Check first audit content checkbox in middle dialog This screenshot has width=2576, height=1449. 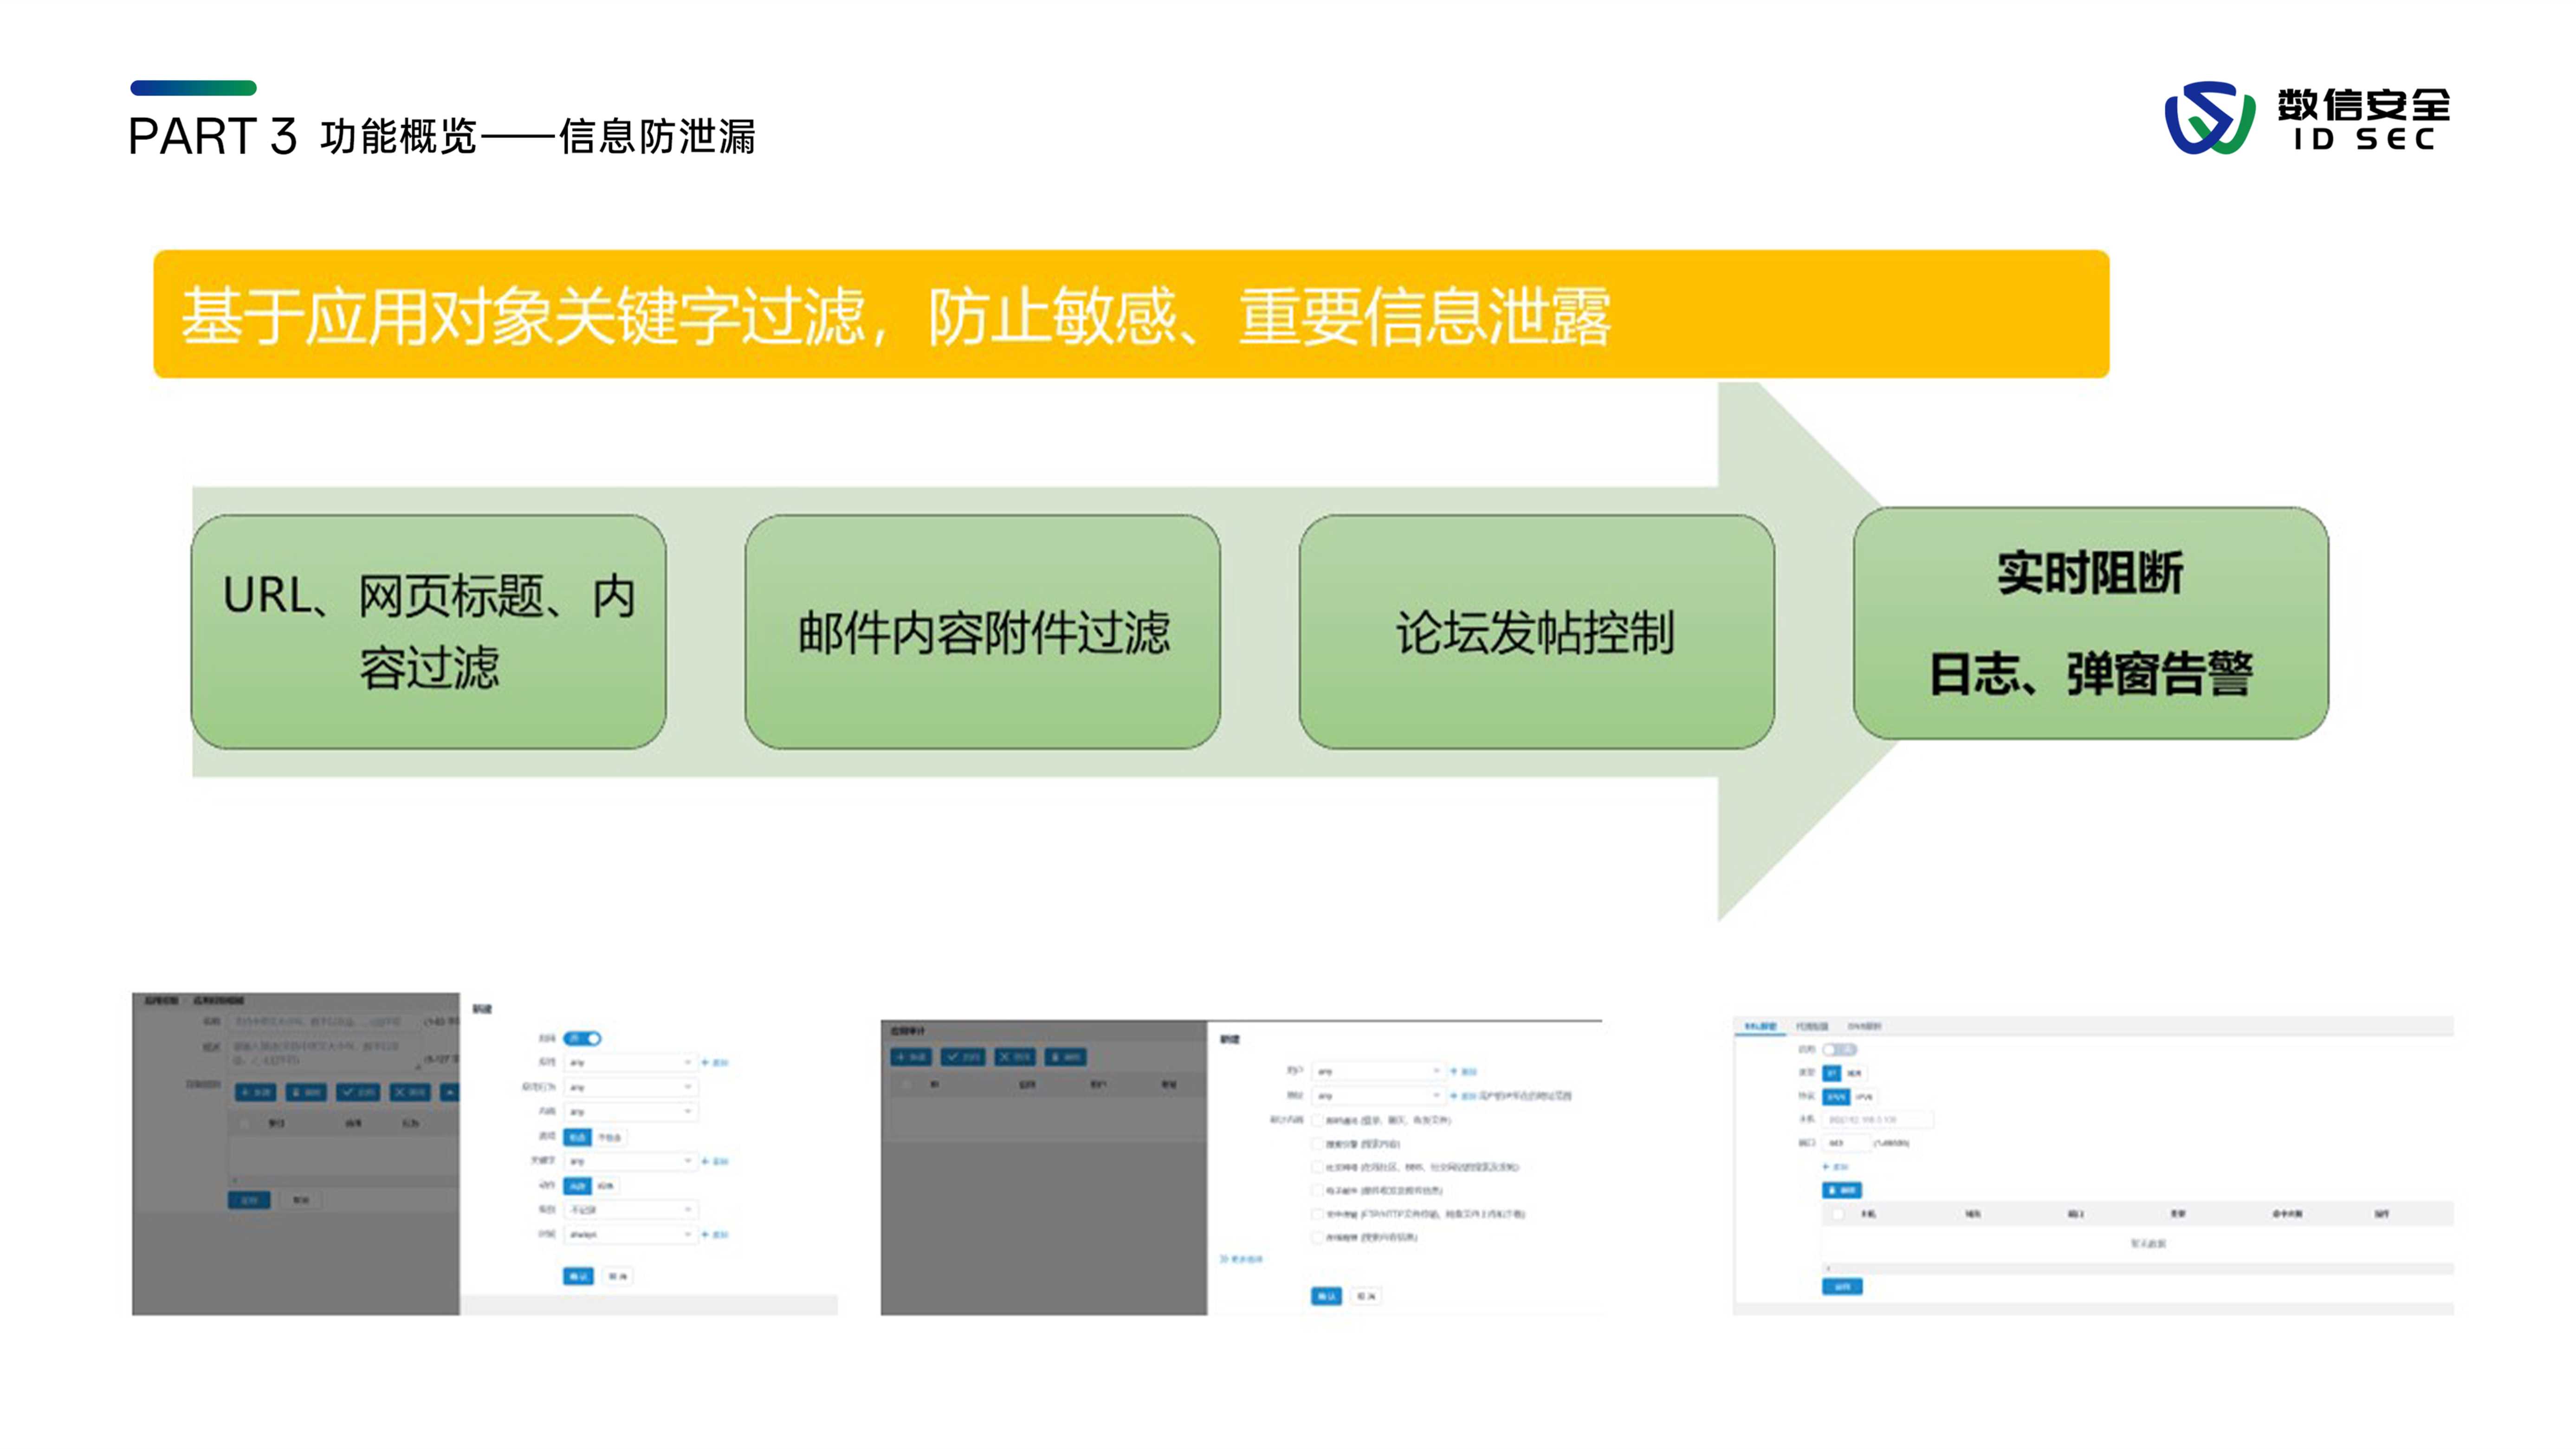(1317, 1120)
